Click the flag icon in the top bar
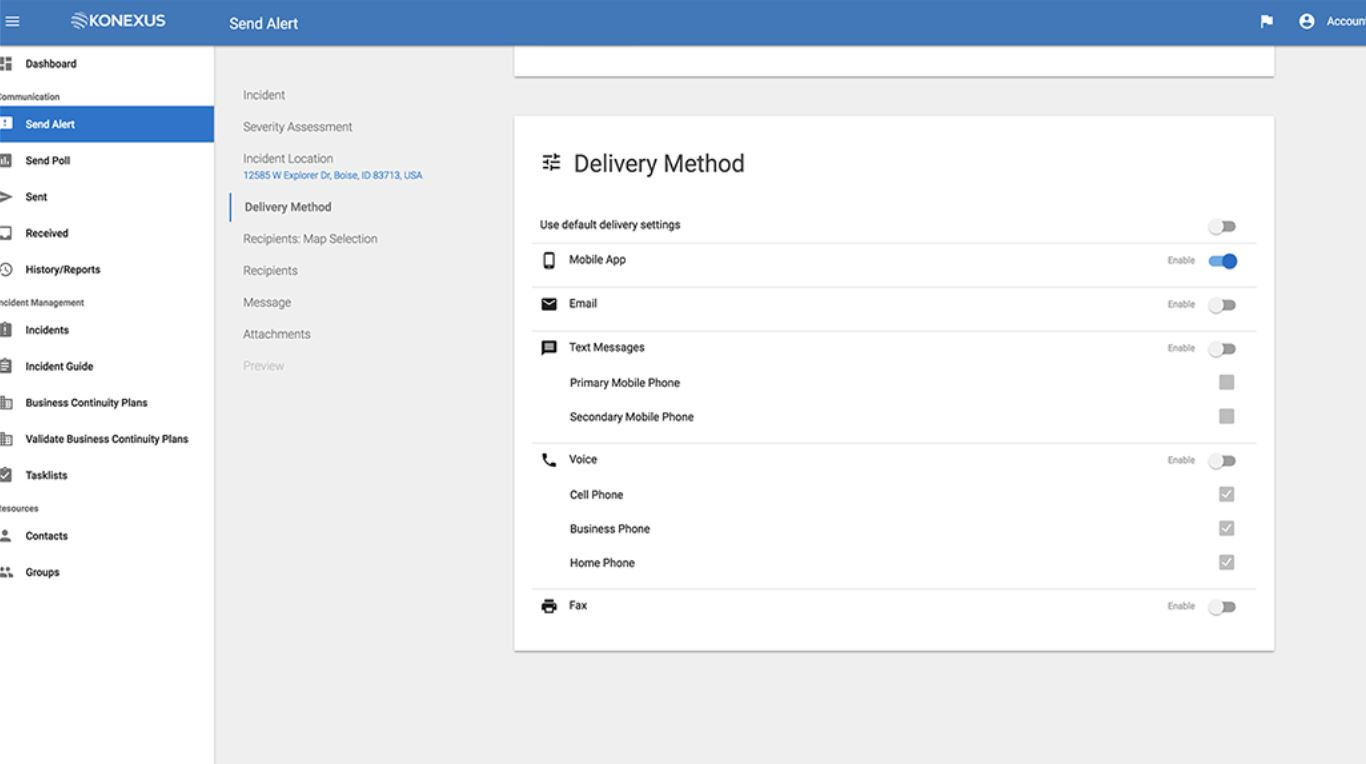 point(1266,21)
